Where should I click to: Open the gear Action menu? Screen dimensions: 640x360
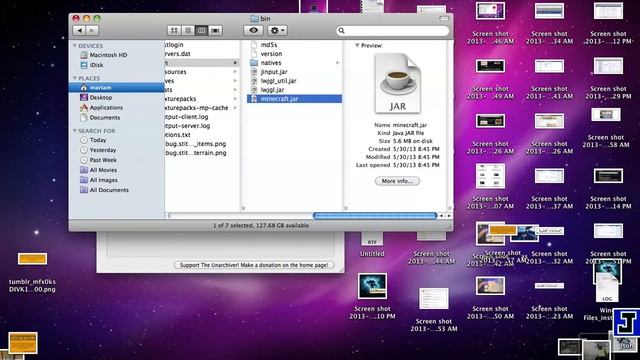pyautogui.click(x=277, y=30)
